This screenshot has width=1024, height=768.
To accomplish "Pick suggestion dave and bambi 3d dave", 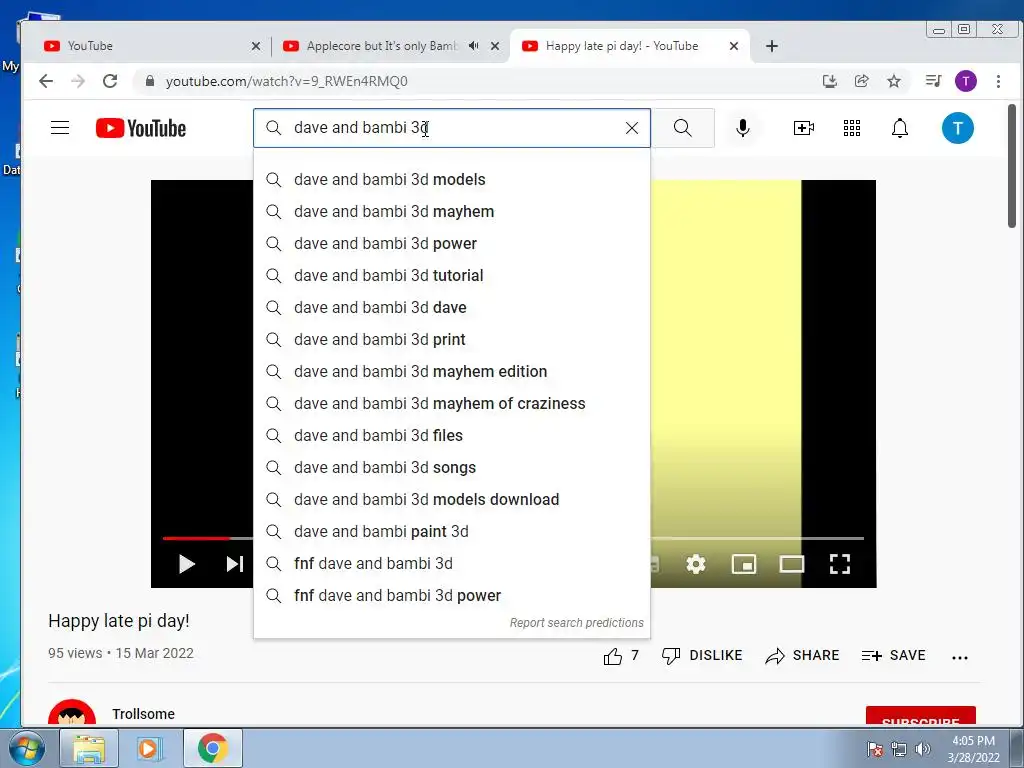I will click(452, 308).
